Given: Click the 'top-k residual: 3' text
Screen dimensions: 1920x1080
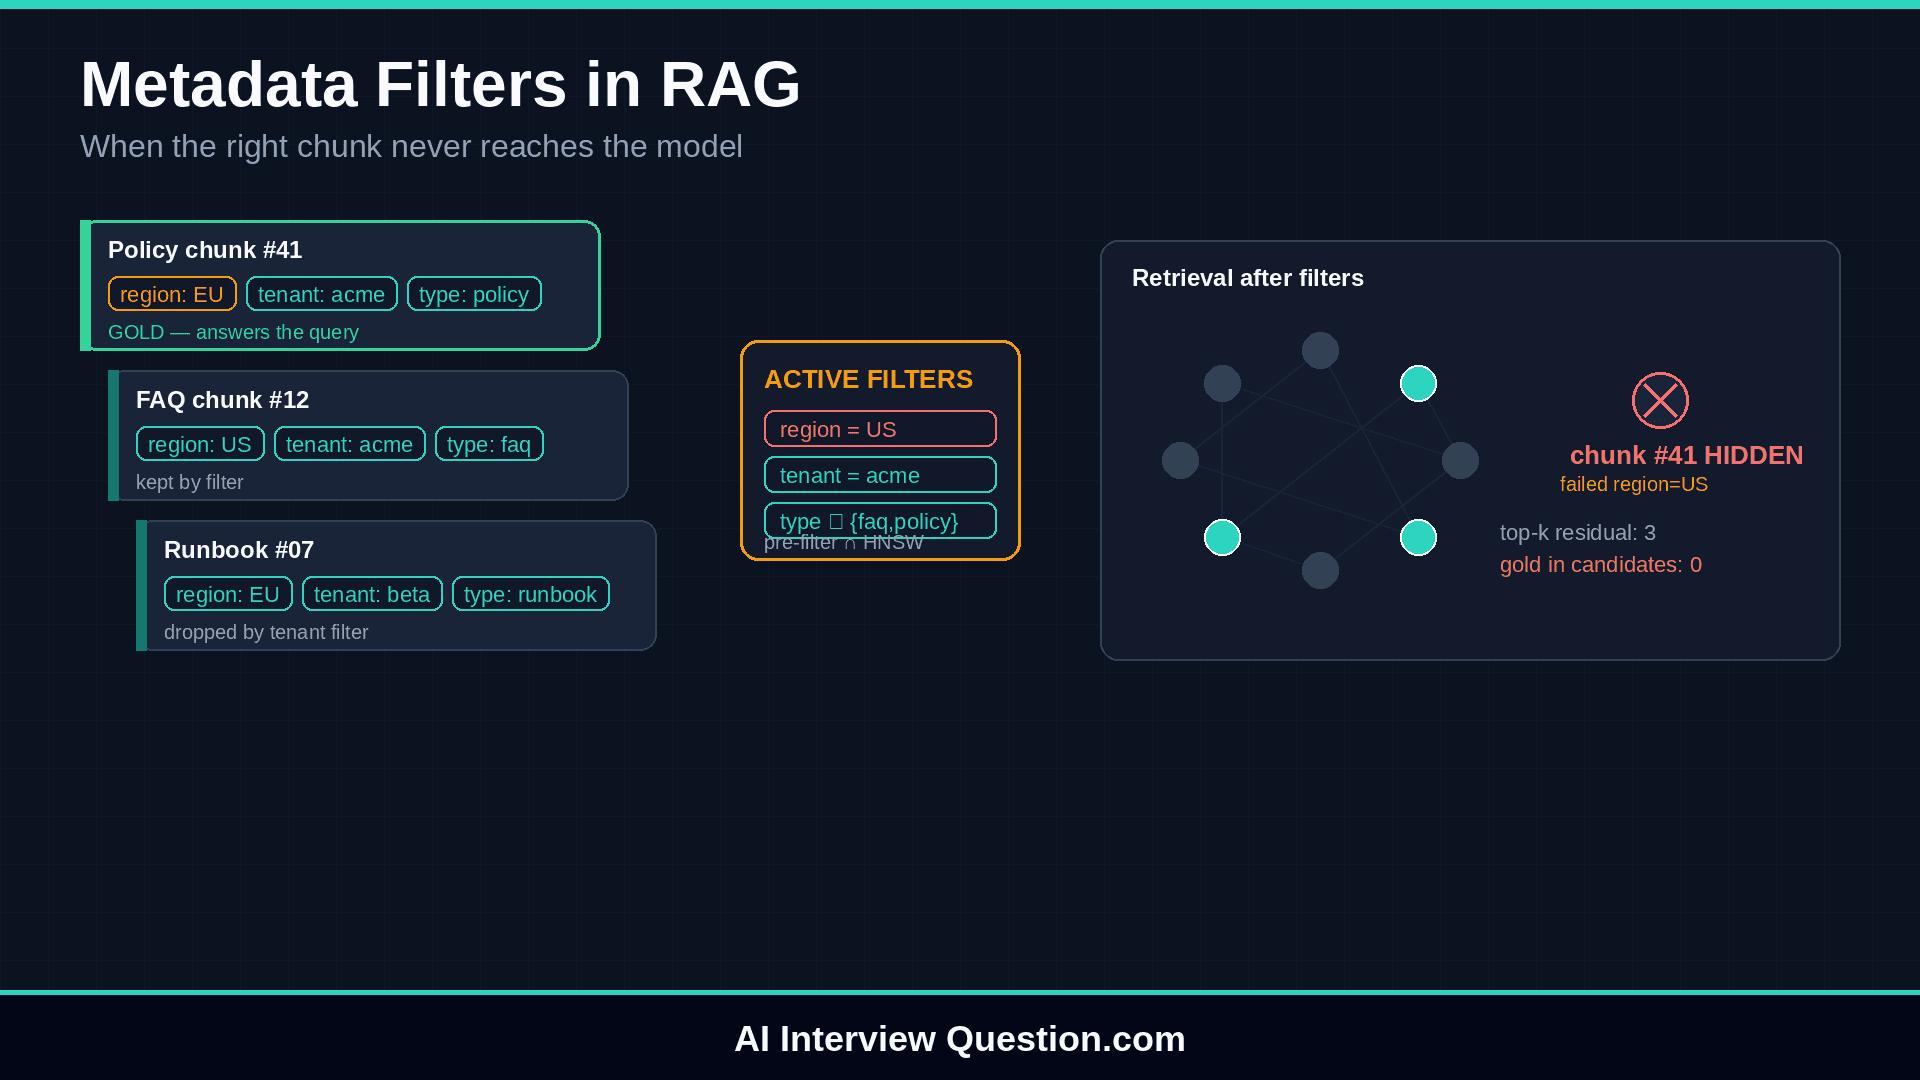Looking at the screenshot, I should coord(1578,533).
